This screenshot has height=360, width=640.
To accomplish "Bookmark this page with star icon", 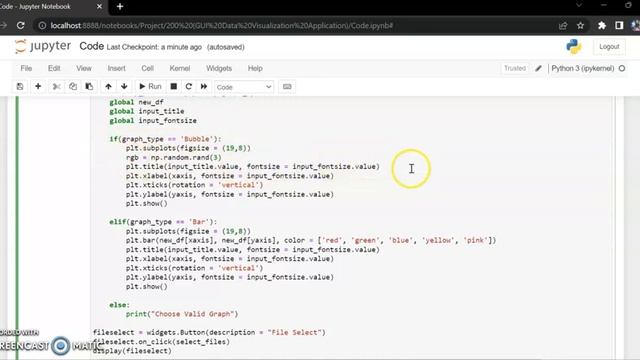I will tap(580, 25).
